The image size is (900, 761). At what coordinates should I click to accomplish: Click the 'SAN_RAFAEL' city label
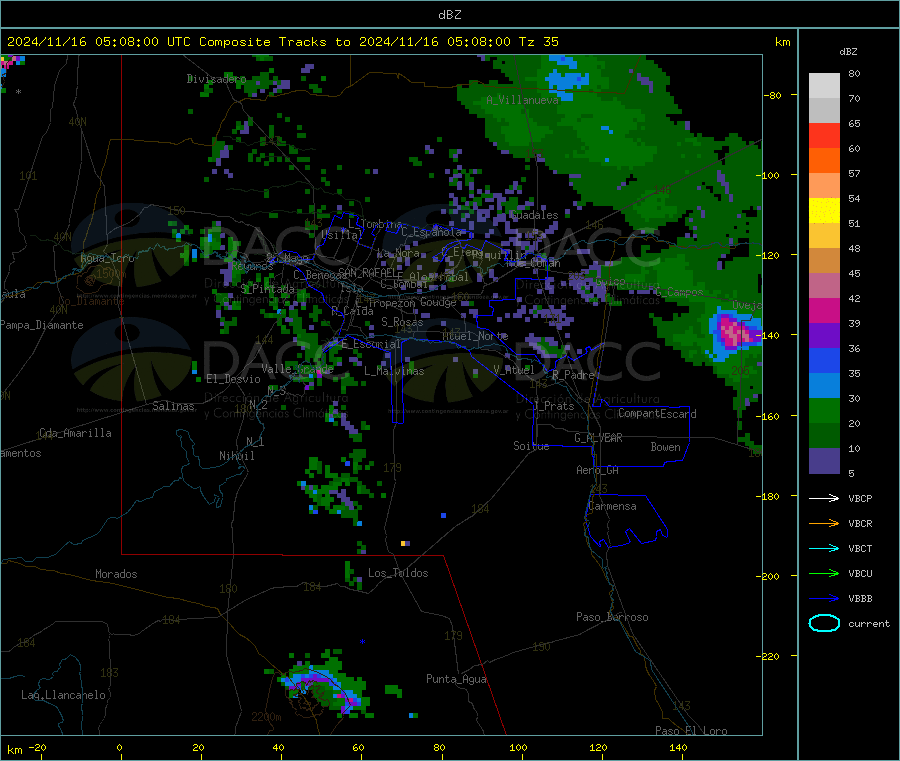[367, 272]
